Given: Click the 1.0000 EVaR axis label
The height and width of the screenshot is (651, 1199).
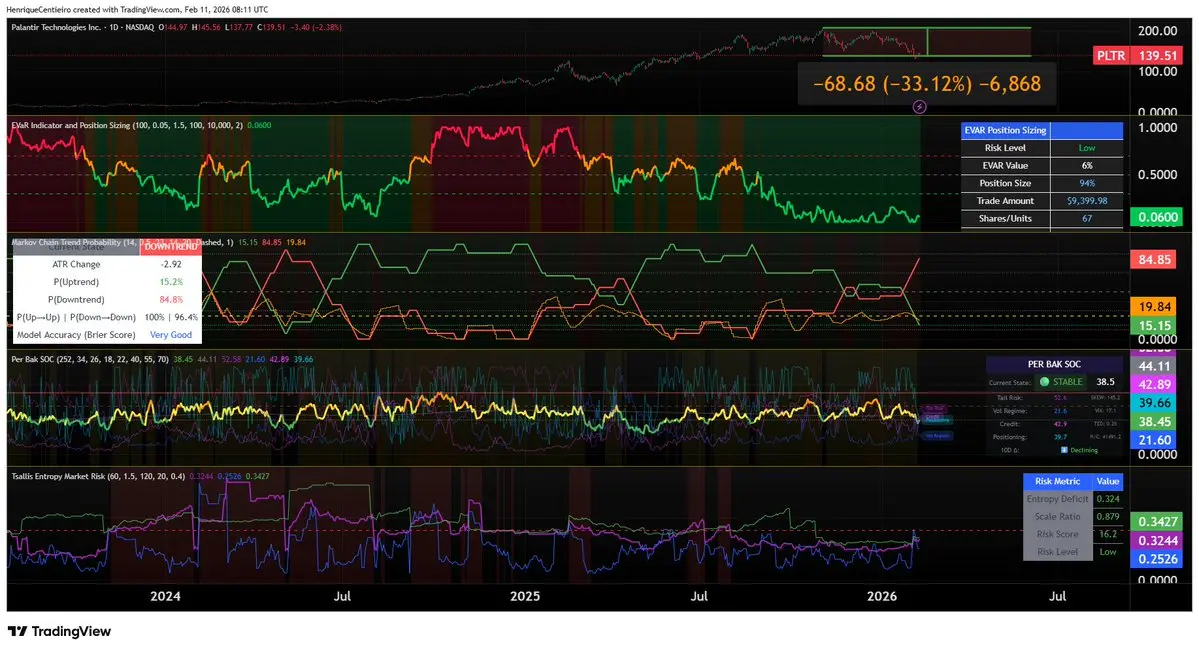Looking at the screenshot, I should 1158,128.
